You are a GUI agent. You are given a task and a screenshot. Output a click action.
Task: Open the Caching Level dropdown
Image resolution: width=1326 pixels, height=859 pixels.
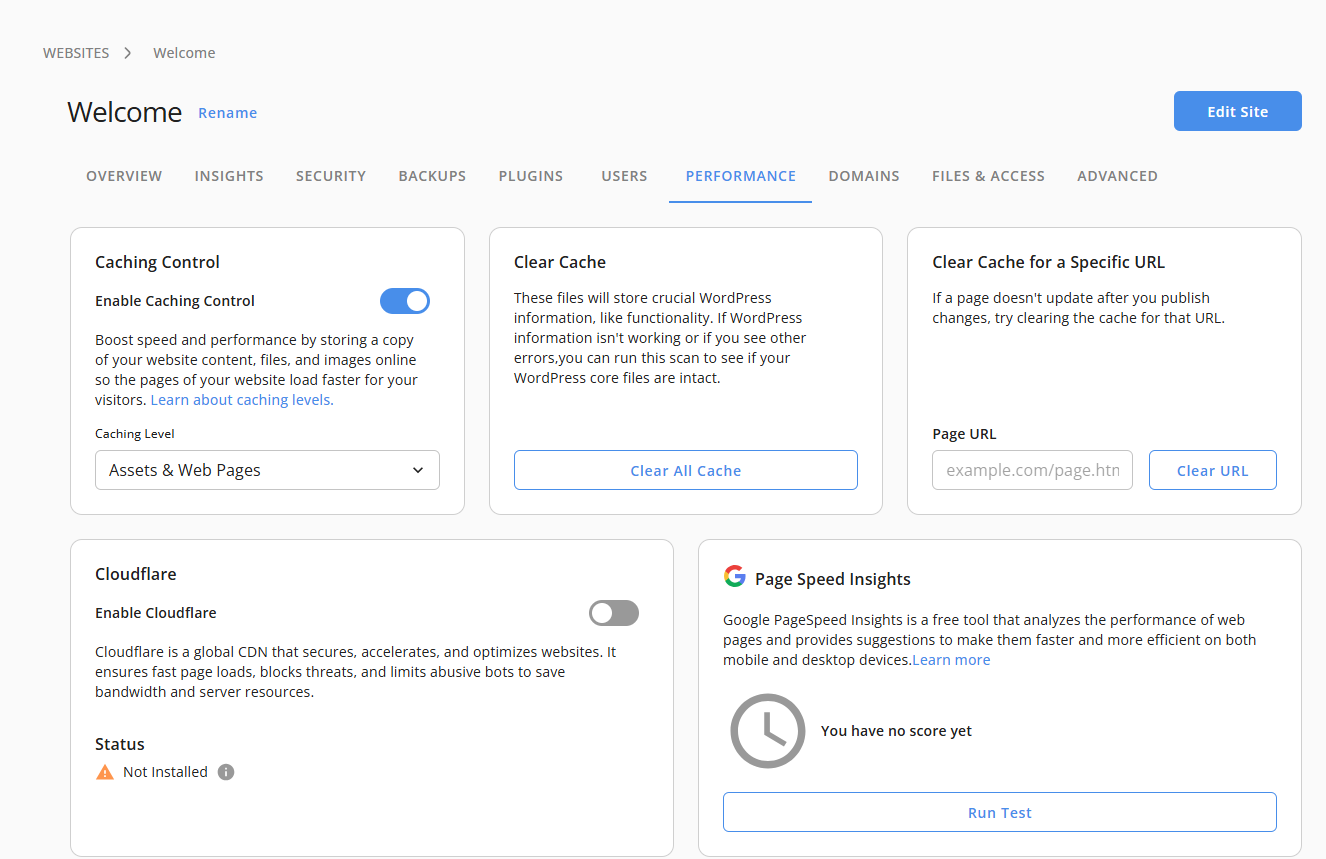267,470
